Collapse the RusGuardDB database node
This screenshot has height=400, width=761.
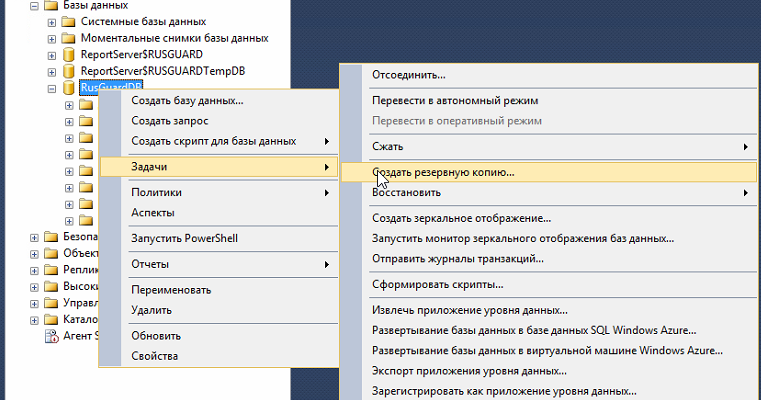[x=53, y=89]
